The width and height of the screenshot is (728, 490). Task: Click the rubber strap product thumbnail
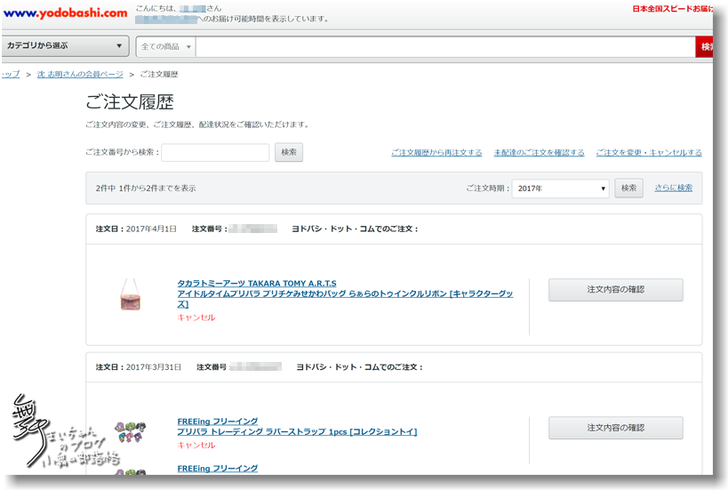click(130, 432)
